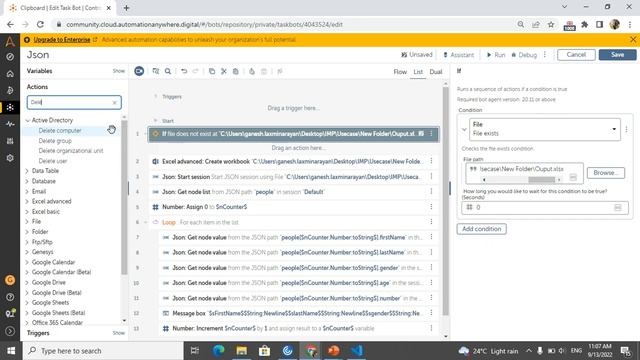Open options menu for Json Start session row
The width and height of the screenshot is (640, 360).
point(431,176)
